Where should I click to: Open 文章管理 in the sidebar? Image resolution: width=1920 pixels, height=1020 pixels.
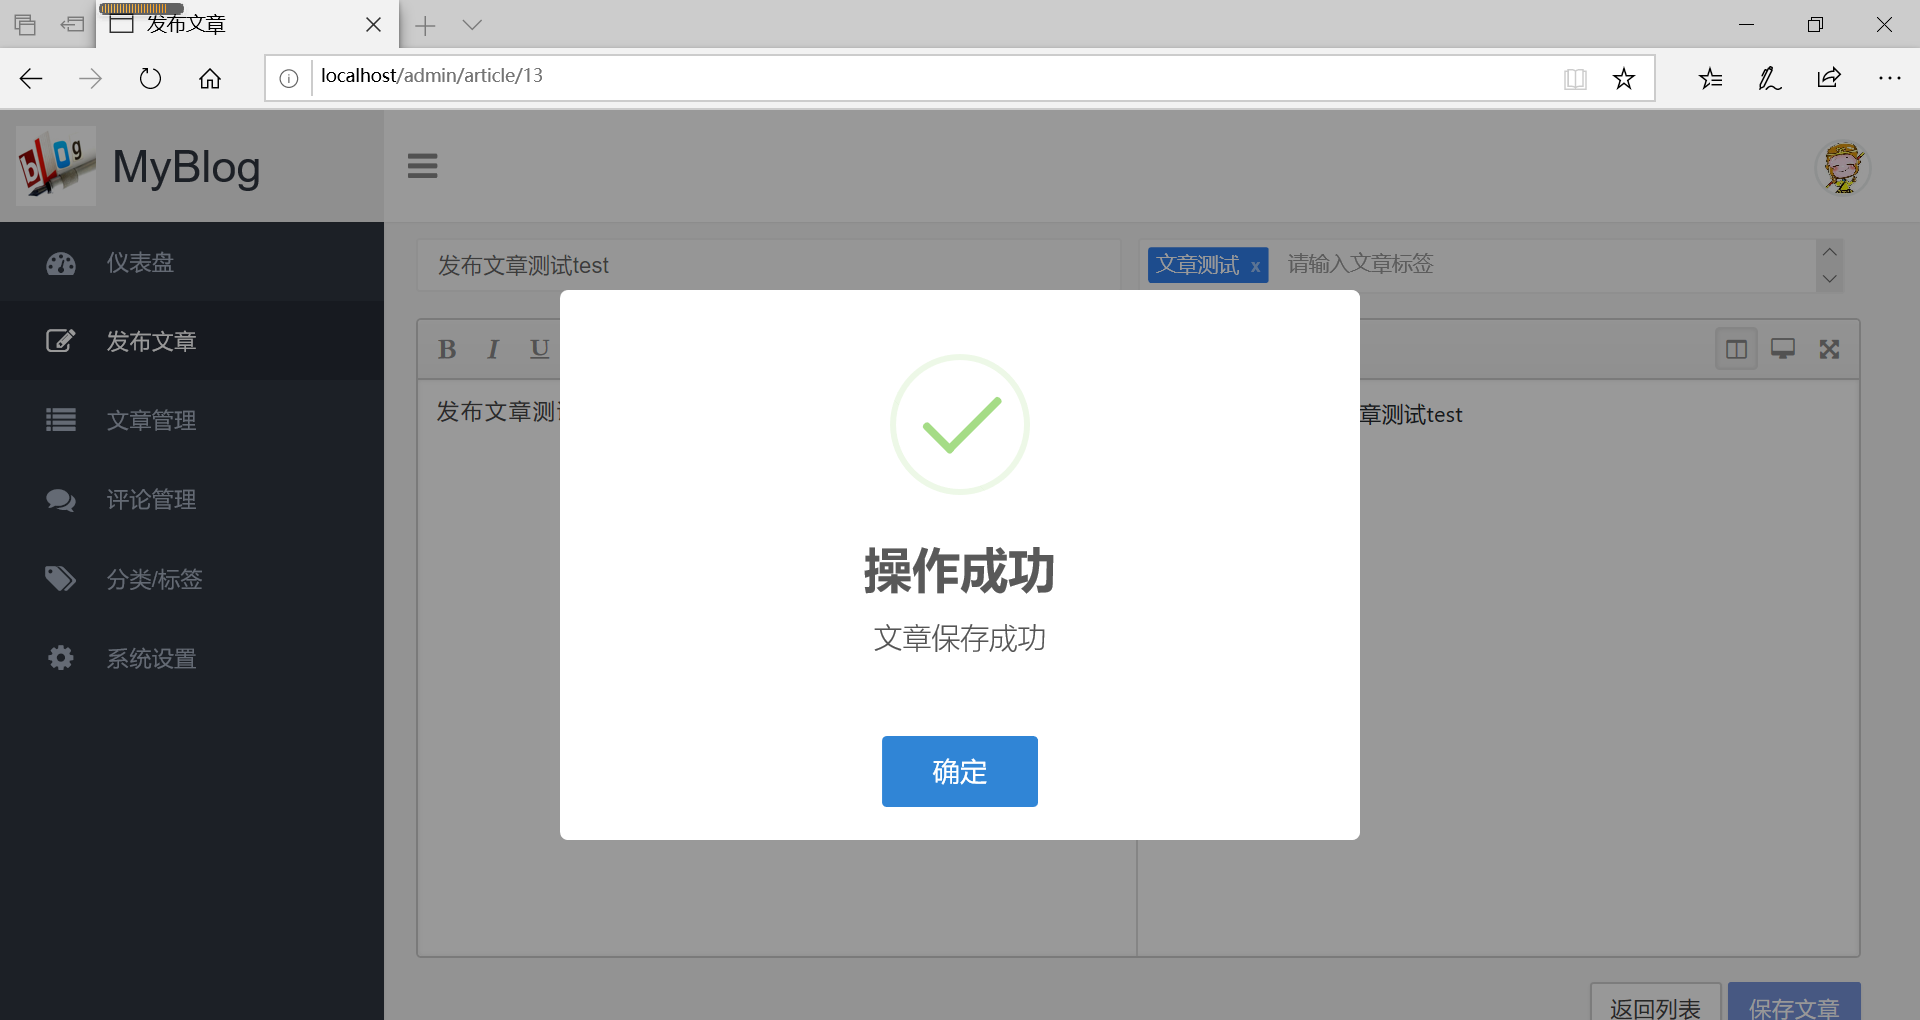[192, 420]
